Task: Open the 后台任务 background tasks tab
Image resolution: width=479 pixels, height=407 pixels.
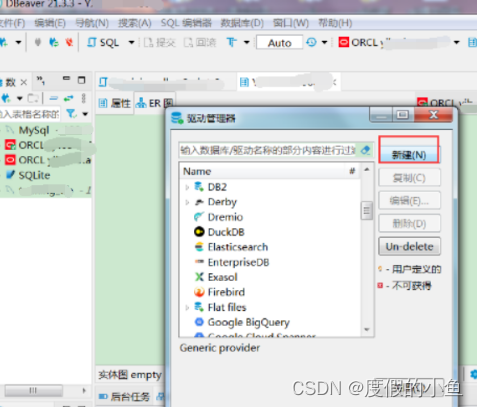Action: click(125, 396)
